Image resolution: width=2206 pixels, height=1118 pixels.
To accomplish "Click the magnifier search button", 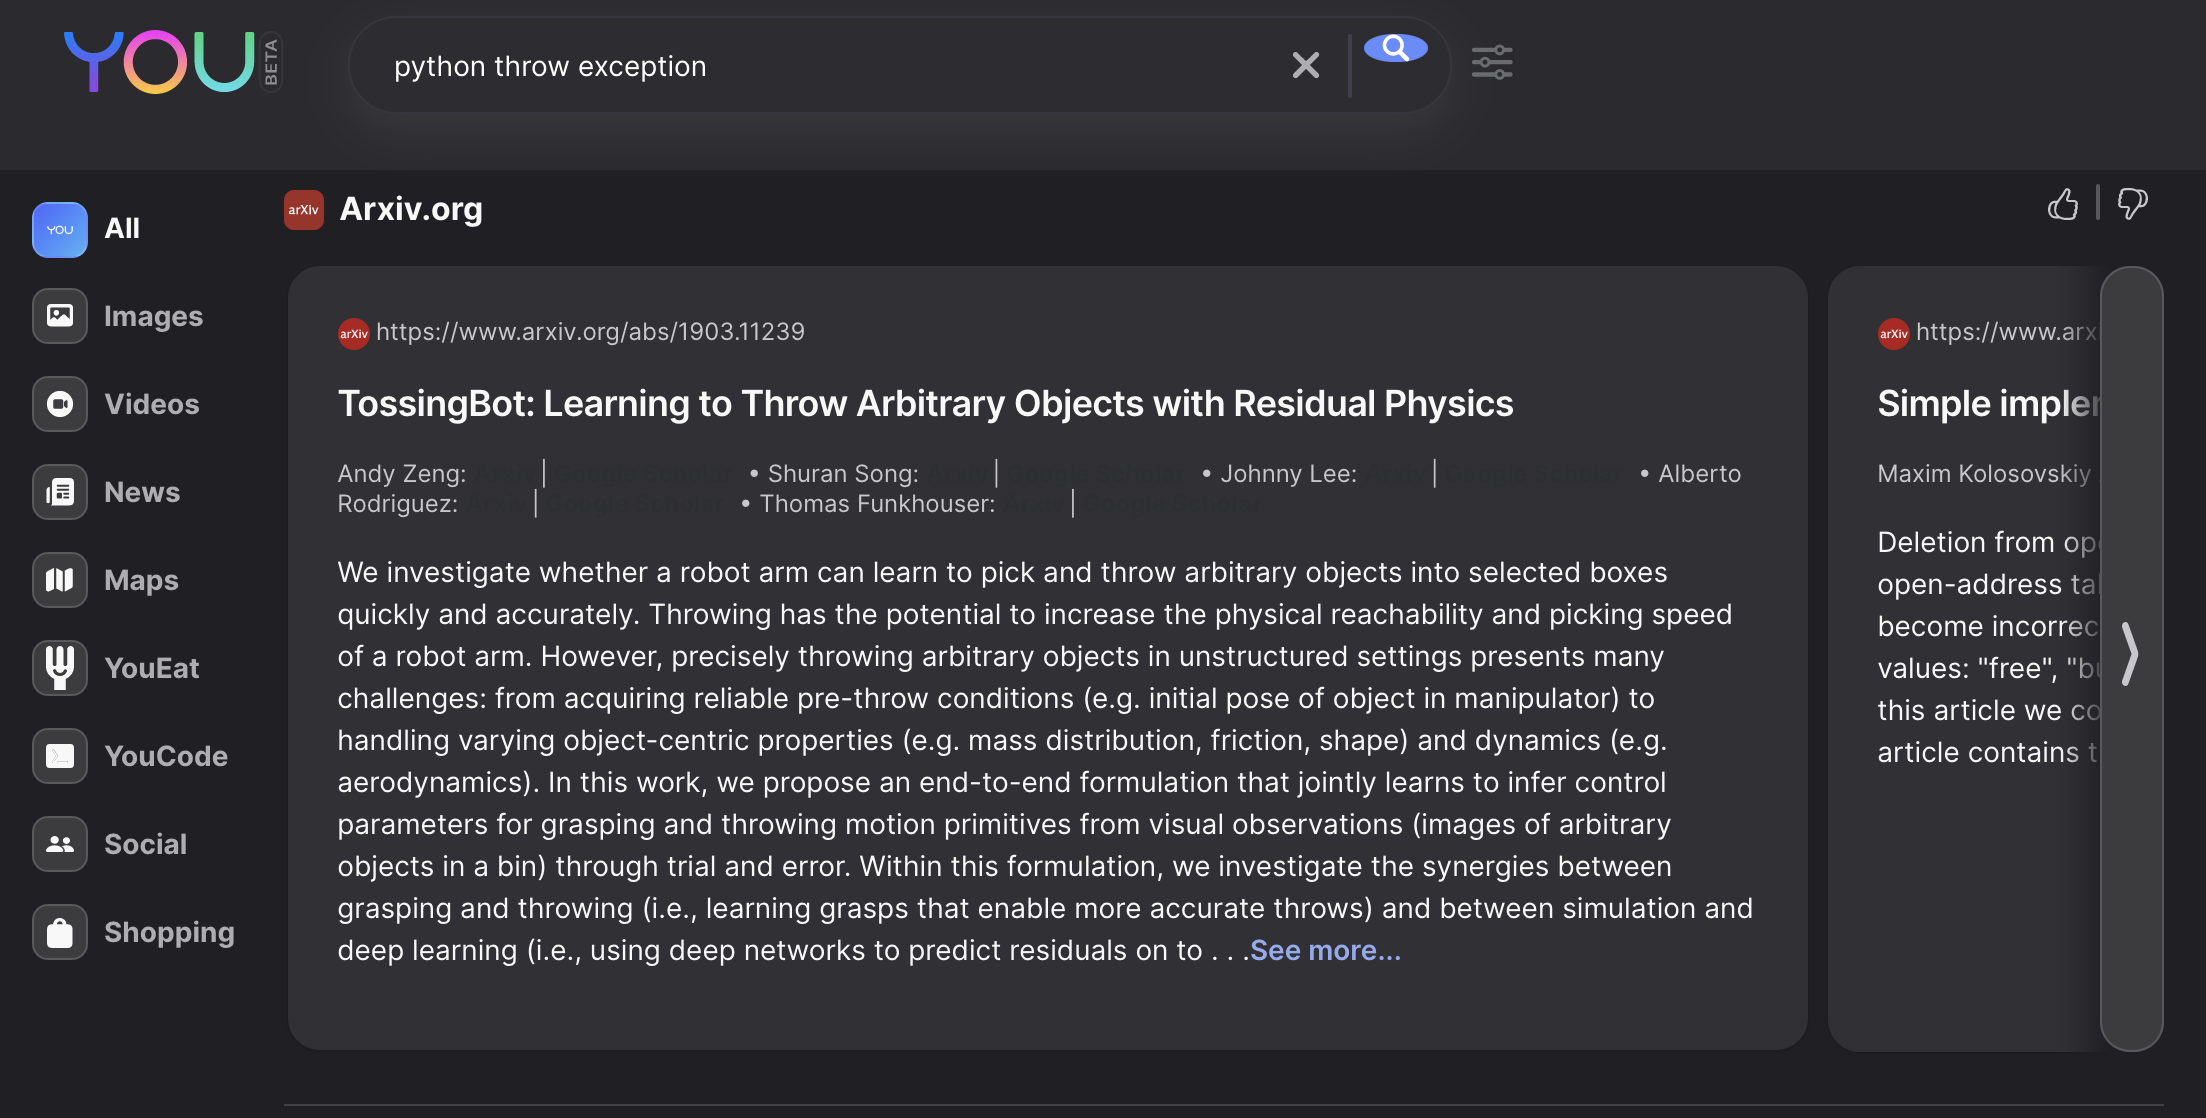I will (1395, 48).
